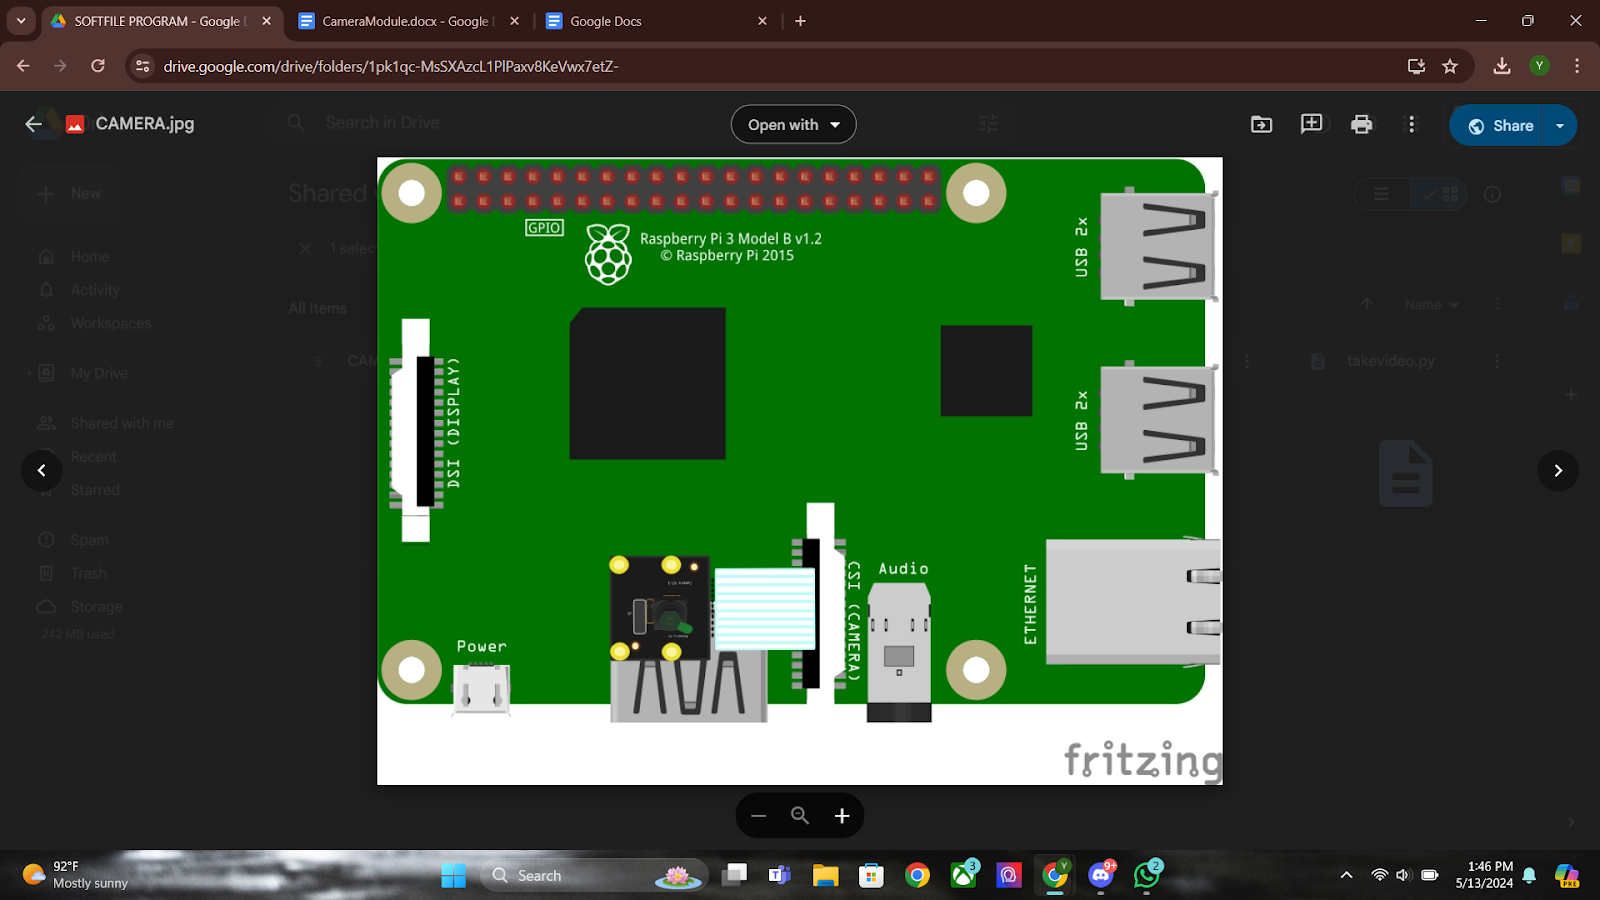
Task: Open the volume speaker icon
Action: click(1403, 876)
